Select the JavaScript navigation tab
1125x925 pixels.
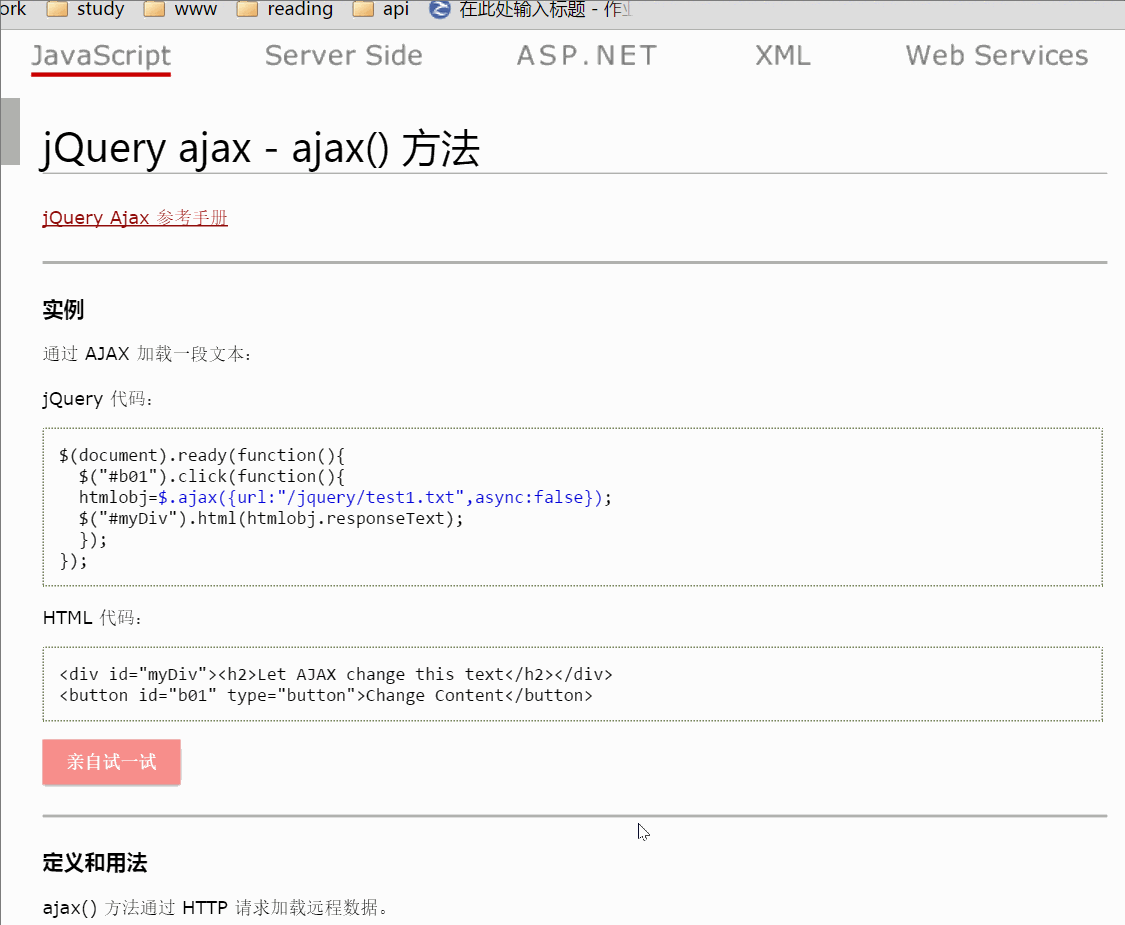[x=100, y=56]
